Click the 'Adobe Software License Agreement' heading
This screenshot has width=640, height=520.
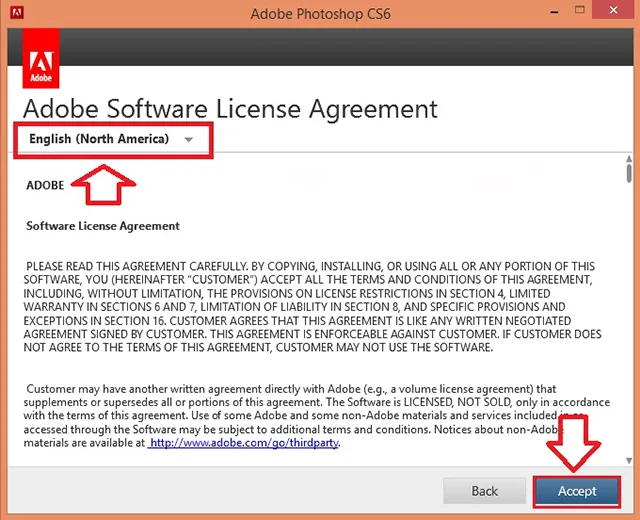click(230, 109)
